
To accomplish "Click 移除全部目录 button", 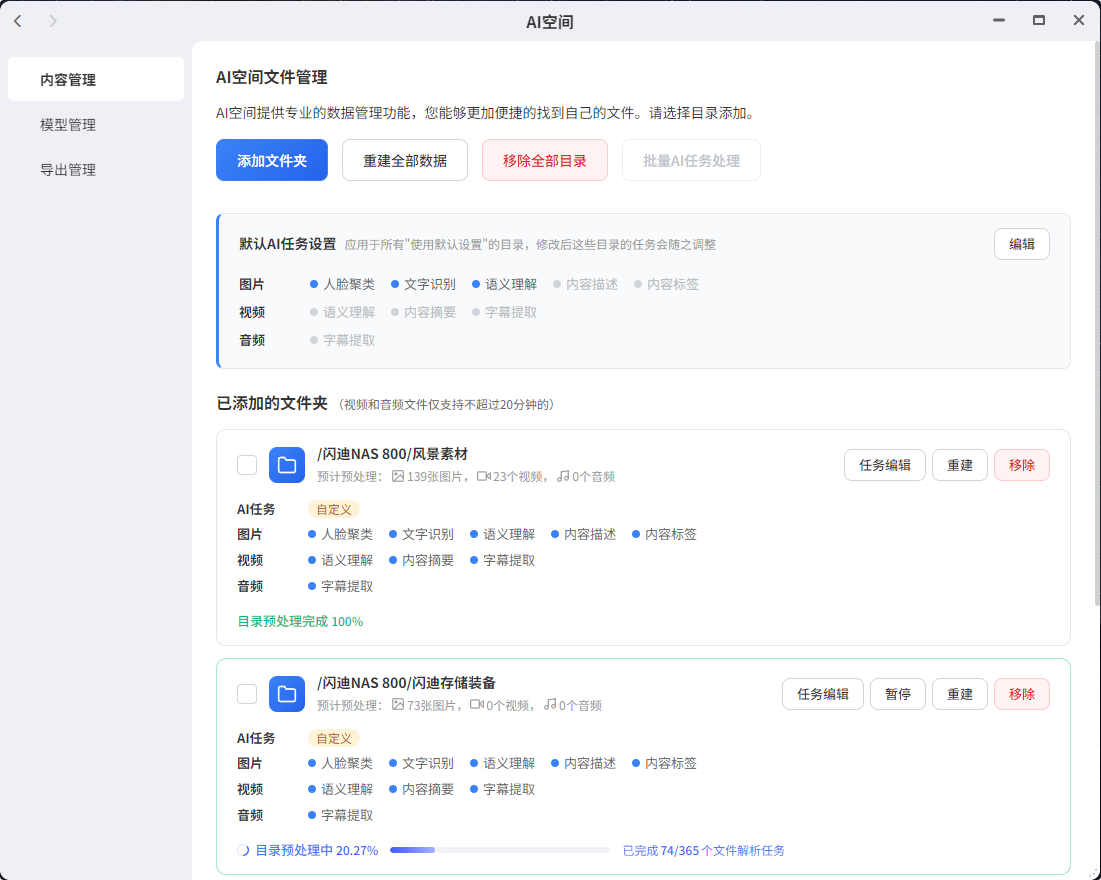I will click(x=545, y=160).
